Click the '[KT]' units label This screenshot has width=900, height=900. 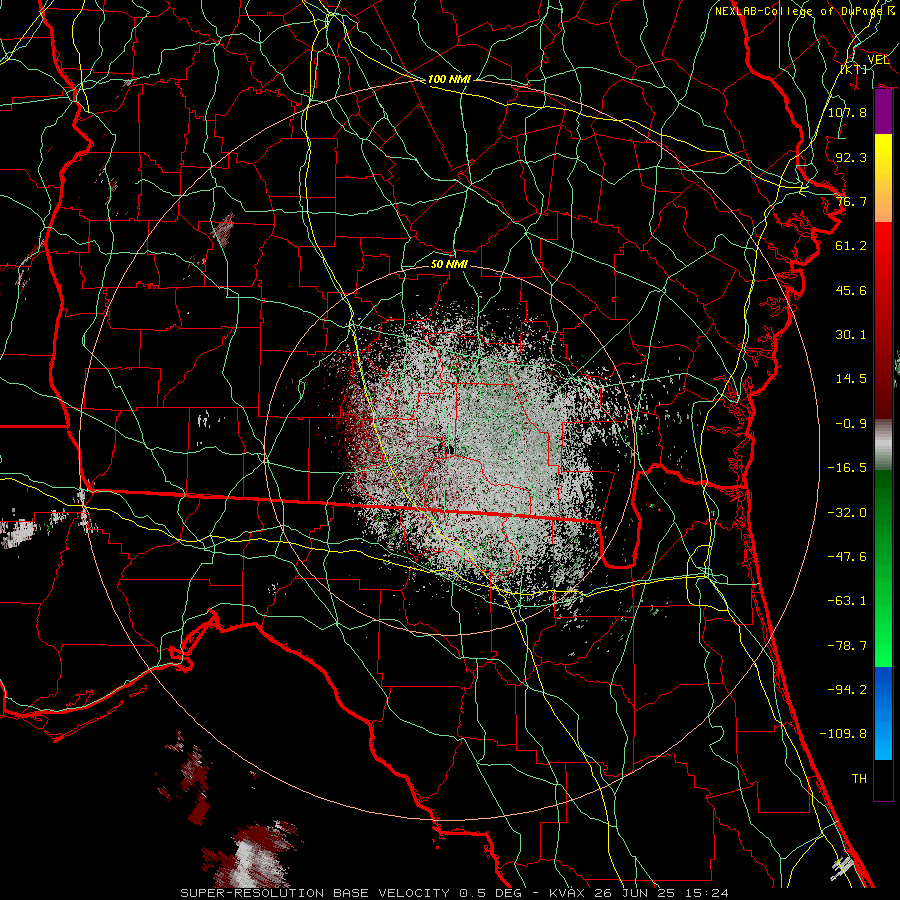click(x=854, y=69)
